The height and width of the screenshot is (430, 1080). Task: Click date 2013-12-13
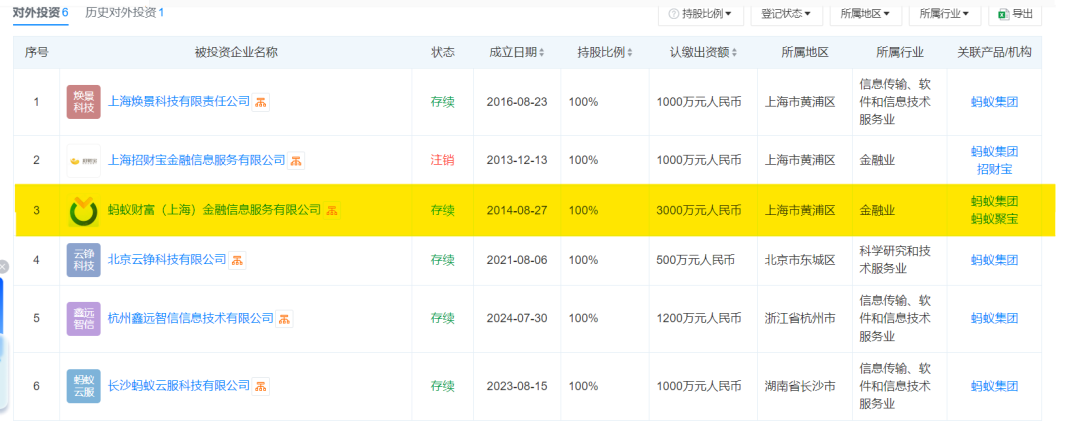[x=517, y=161]
